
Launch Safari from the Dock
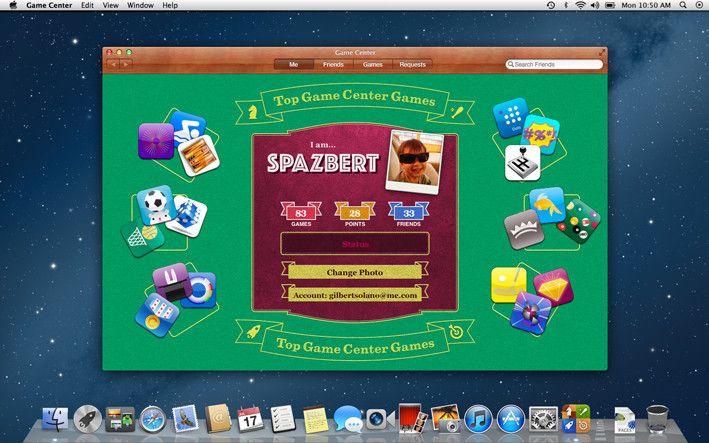[152, 419]
